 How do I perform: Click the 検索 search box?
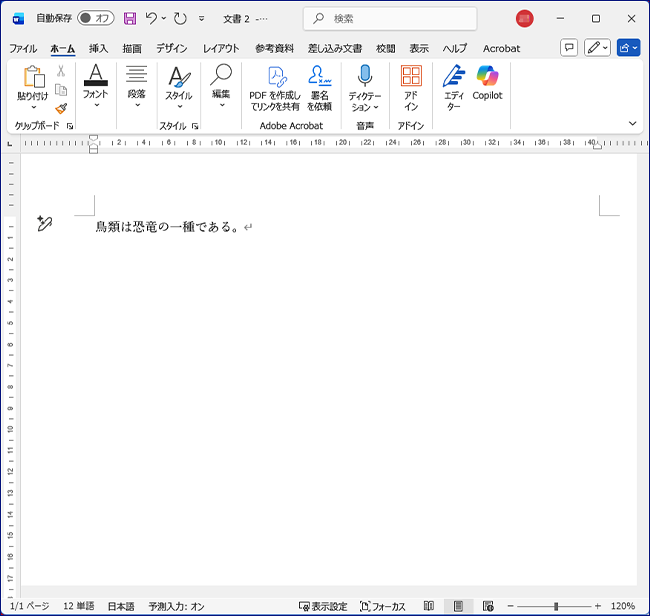click(x=389, y=18)
